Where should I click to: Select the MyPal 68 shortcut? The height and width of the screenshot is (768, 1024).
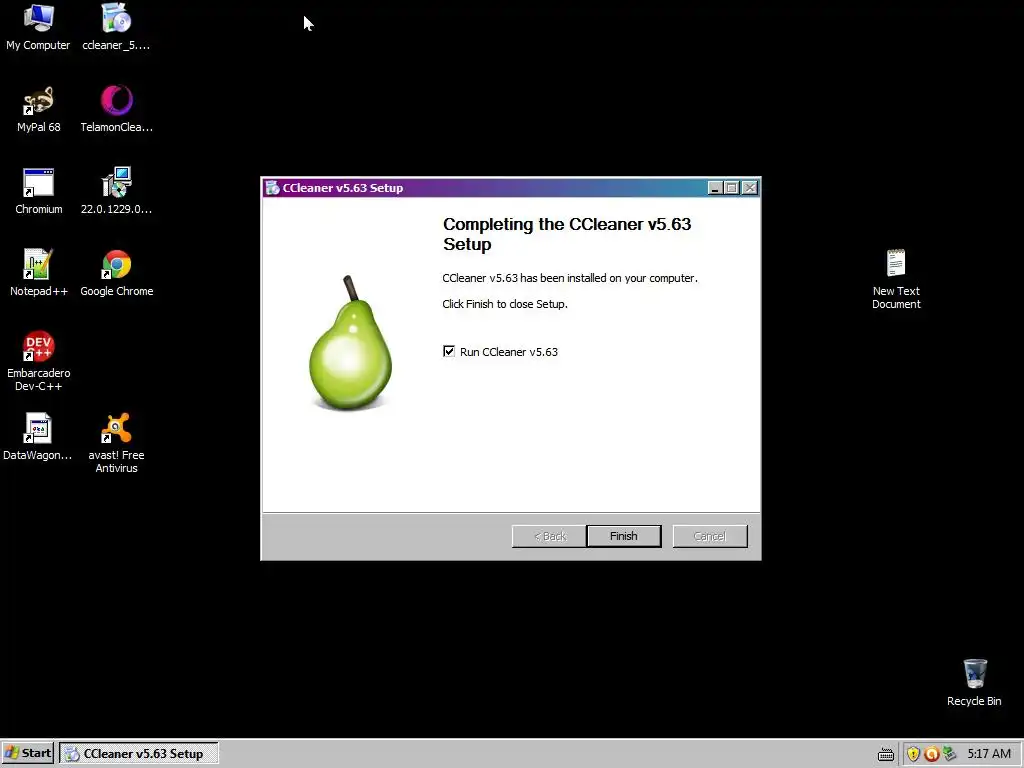pos(39,109)
